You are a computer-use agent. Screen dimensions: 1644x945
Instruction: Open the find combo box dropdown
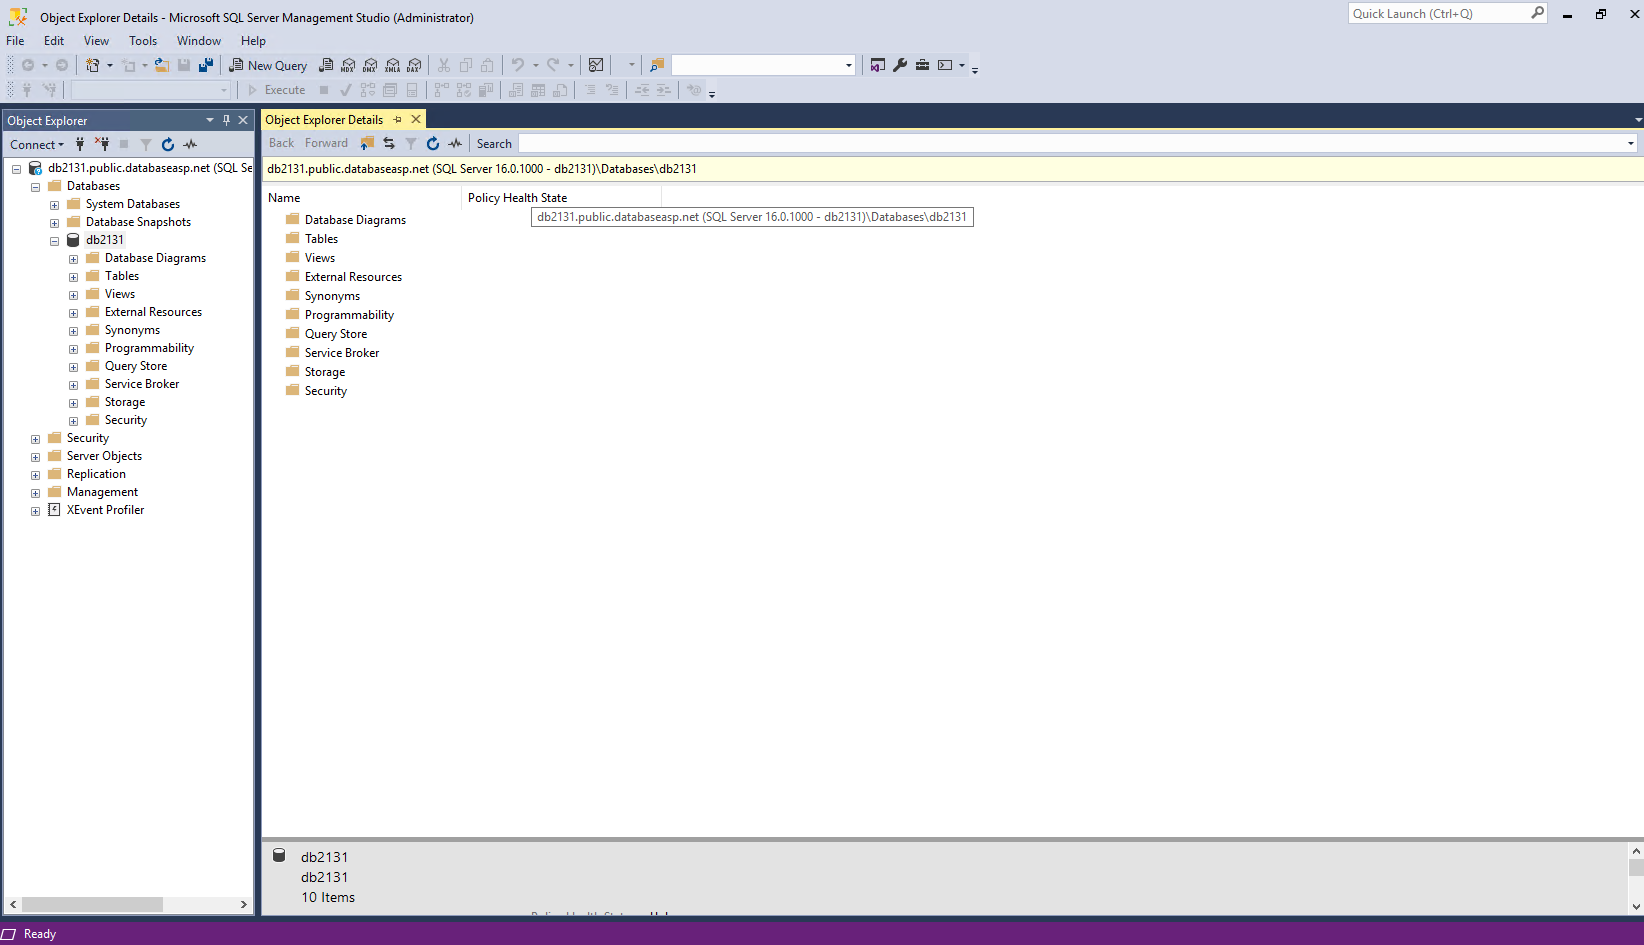tap(849, 65)
